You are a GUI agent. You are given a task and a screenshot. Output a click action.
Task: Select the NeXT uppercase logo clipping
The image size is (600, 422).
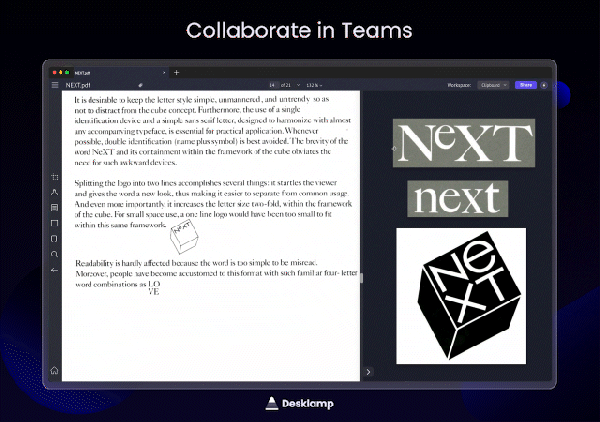pos(464,143)
